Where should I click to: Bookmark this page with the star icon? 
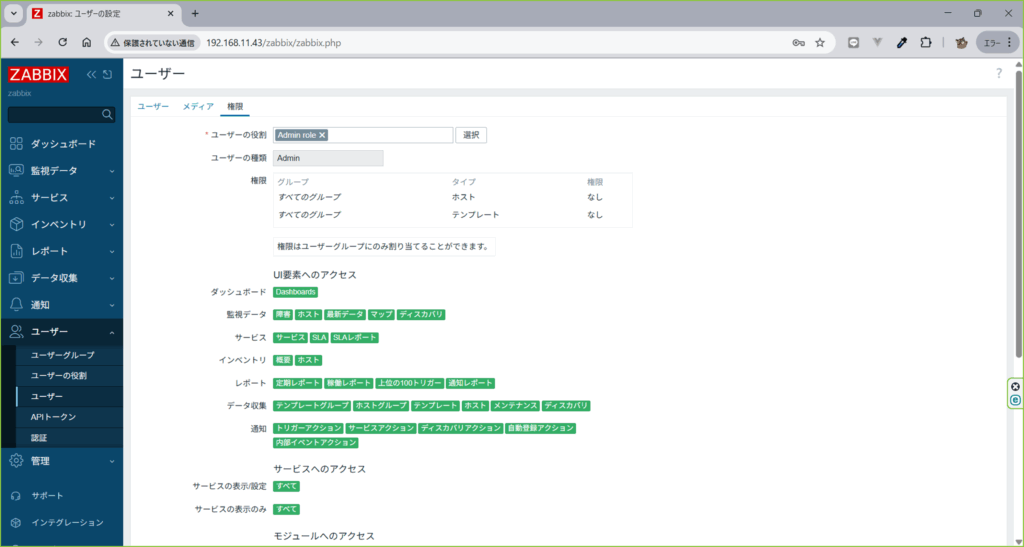pyautogui.click(x=820, y=43)
